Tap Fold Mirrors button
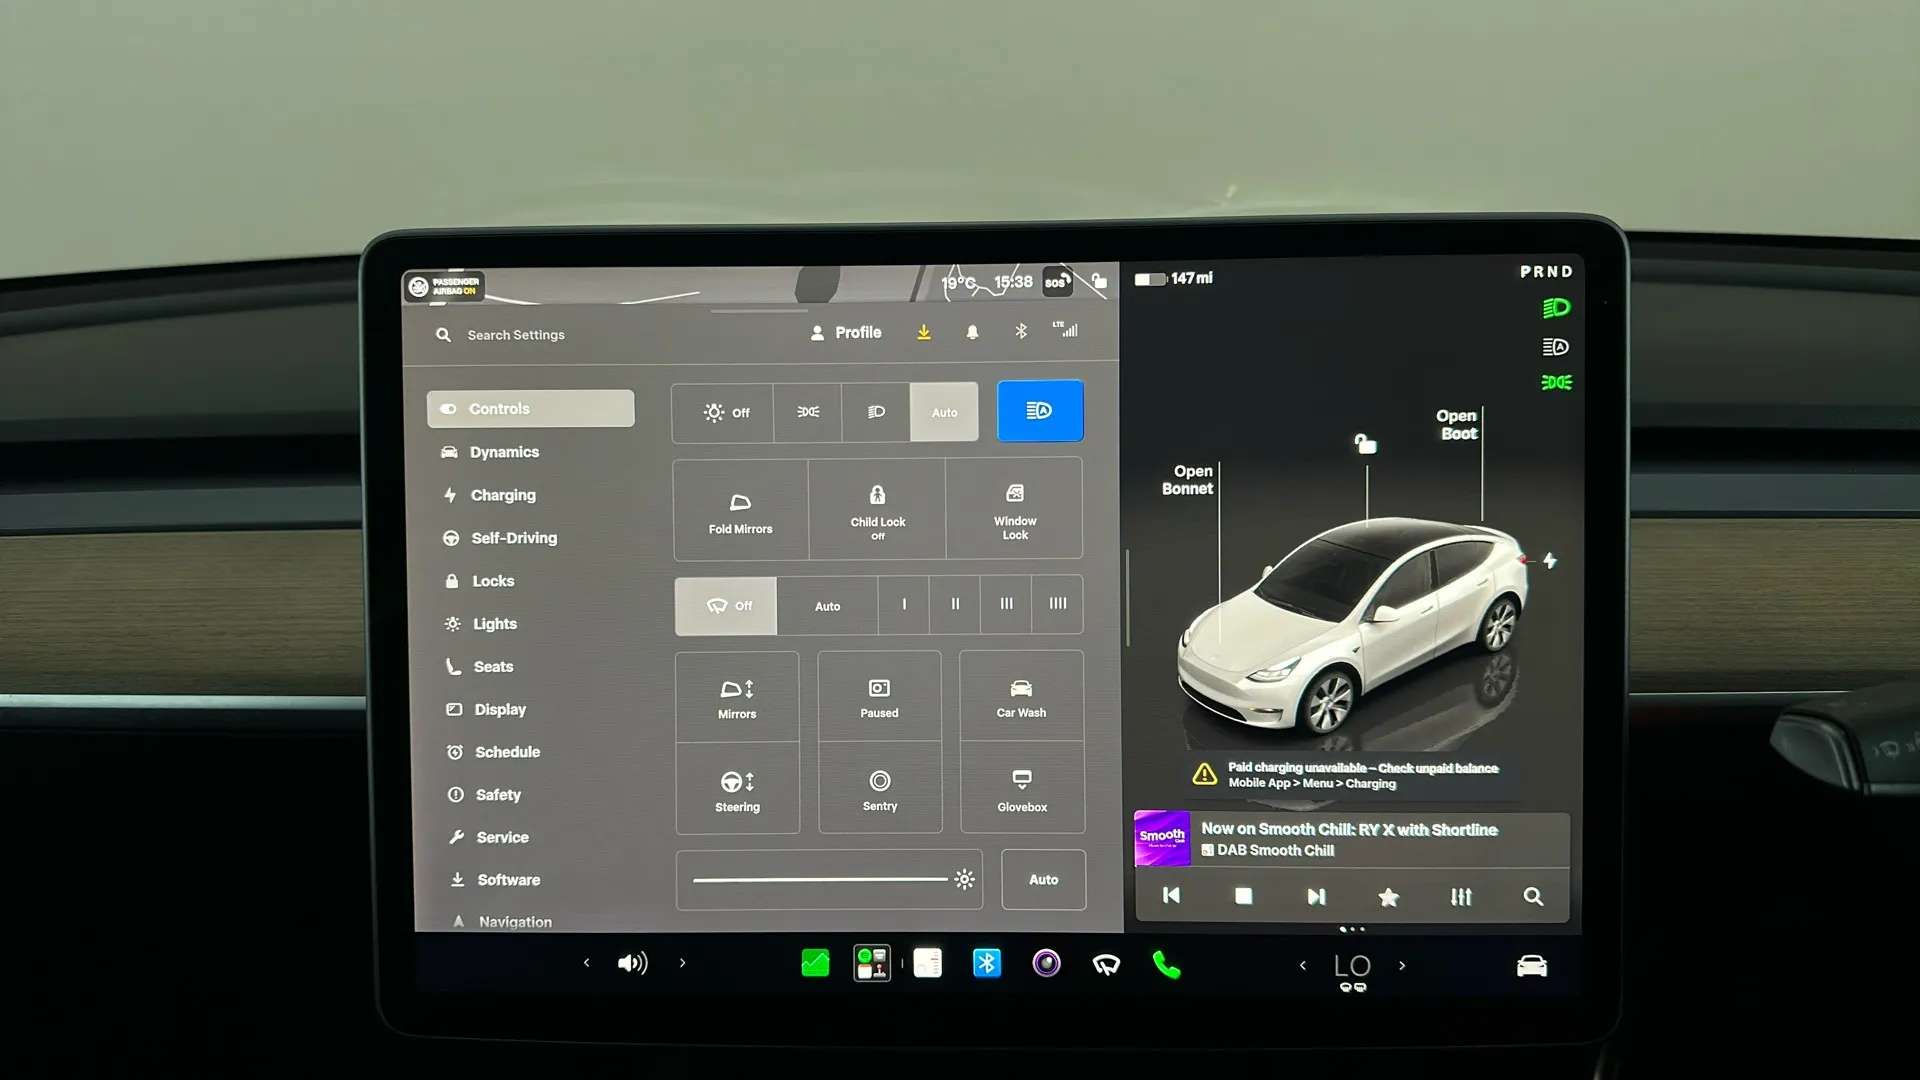1920x1080 pixels. point(740,511)
